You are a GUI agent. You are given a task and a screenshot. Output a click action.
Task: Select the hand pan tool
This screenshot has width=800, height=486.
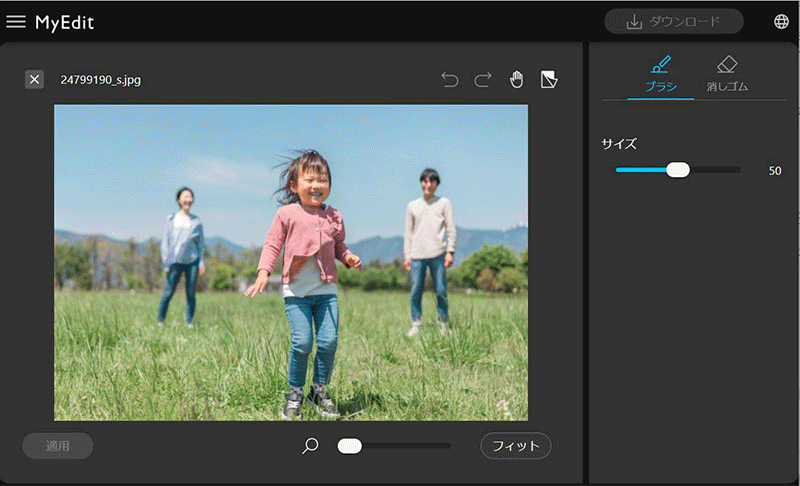click(x=516, y=79)
